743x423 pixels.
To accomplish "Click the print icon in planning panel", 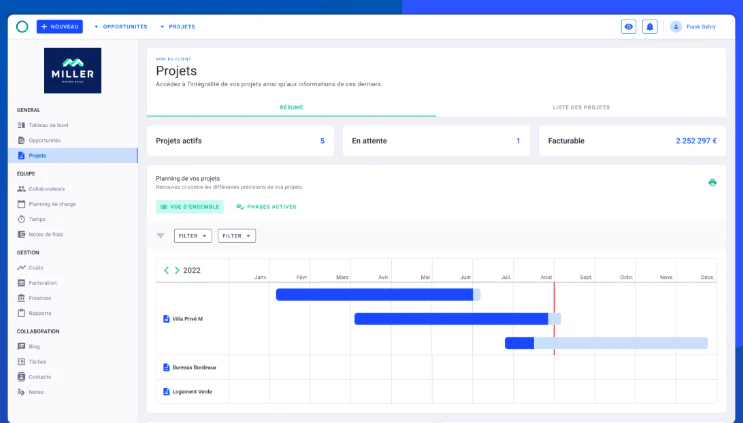I will (x=712, y=182).
